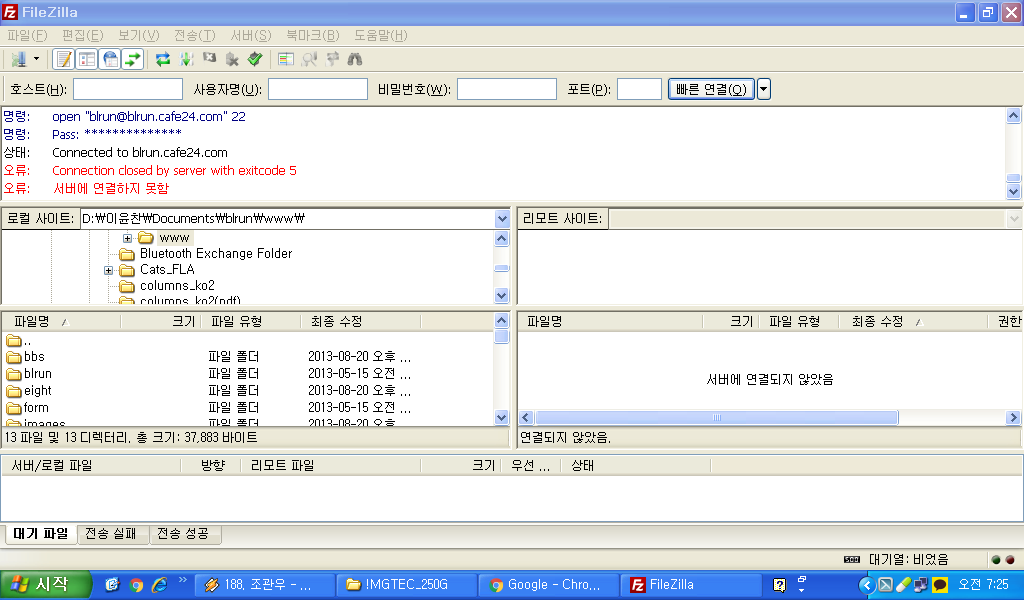Viewport: 1024px width, 600px height.
Task: Open the 서버(S) menu
Action: (251, 35)
